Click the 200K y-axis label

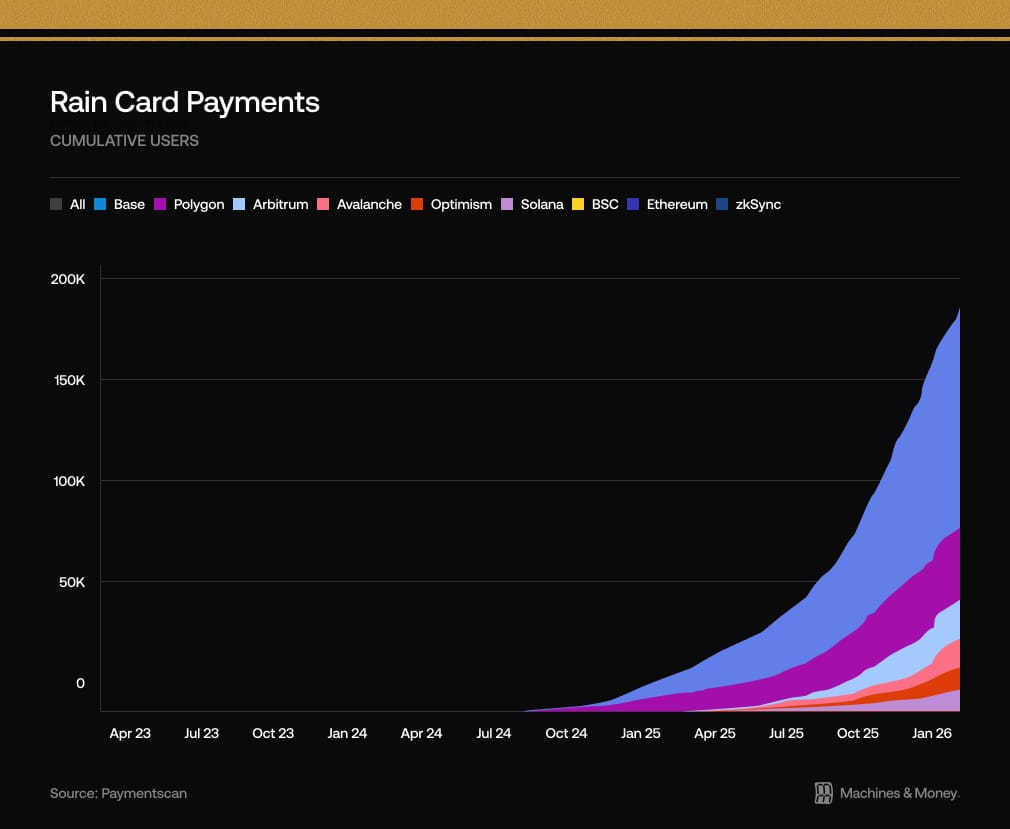click(68, 279)
